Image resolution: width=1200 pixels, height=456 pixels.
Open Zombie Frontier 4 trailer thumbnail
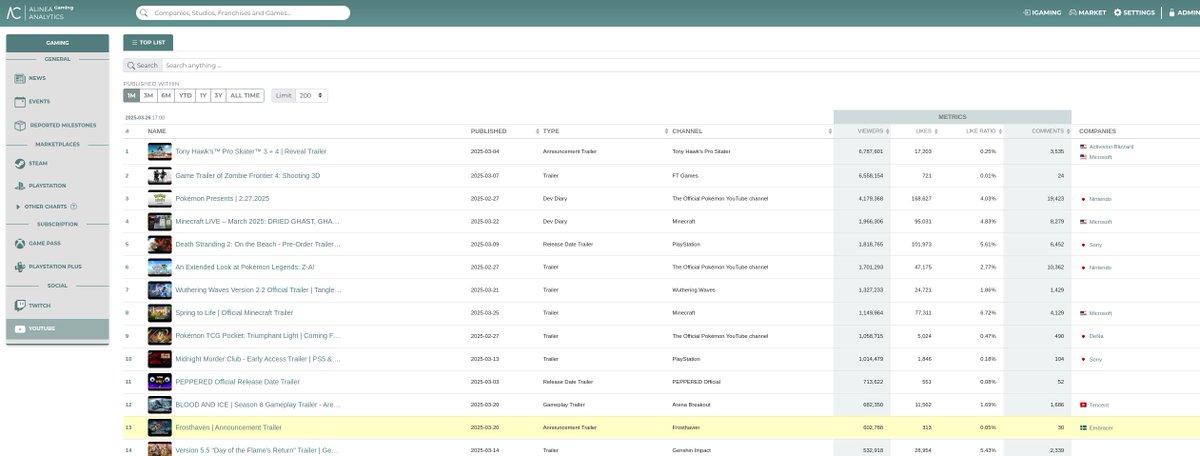coord(160,176)
